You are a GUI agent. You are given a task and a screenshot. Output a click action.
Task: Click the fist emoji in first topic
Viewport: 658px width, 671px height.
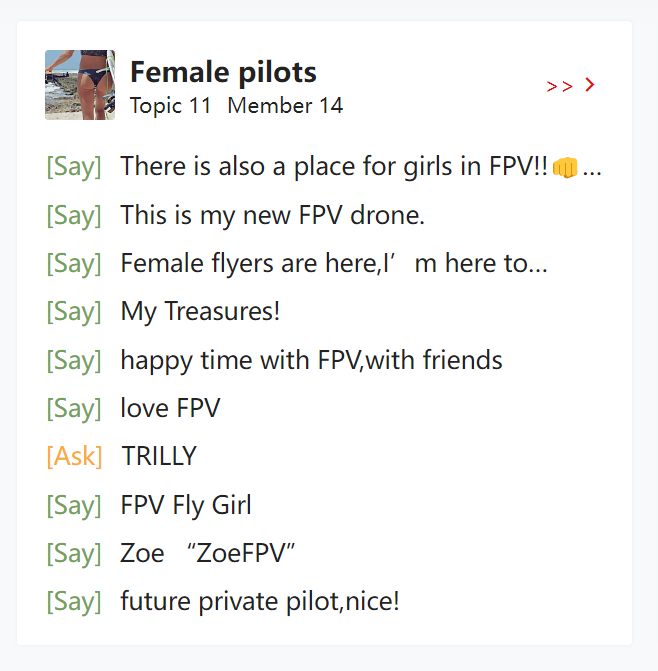pyautogui.click(x=565, y=167)
